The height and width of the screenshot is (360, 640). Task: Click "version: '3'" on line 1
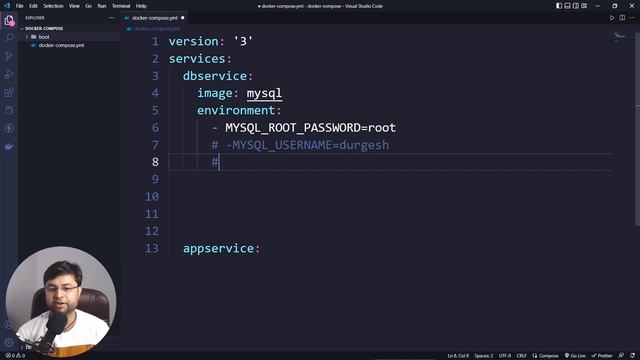pyautogui.click(x=211, y=41)
